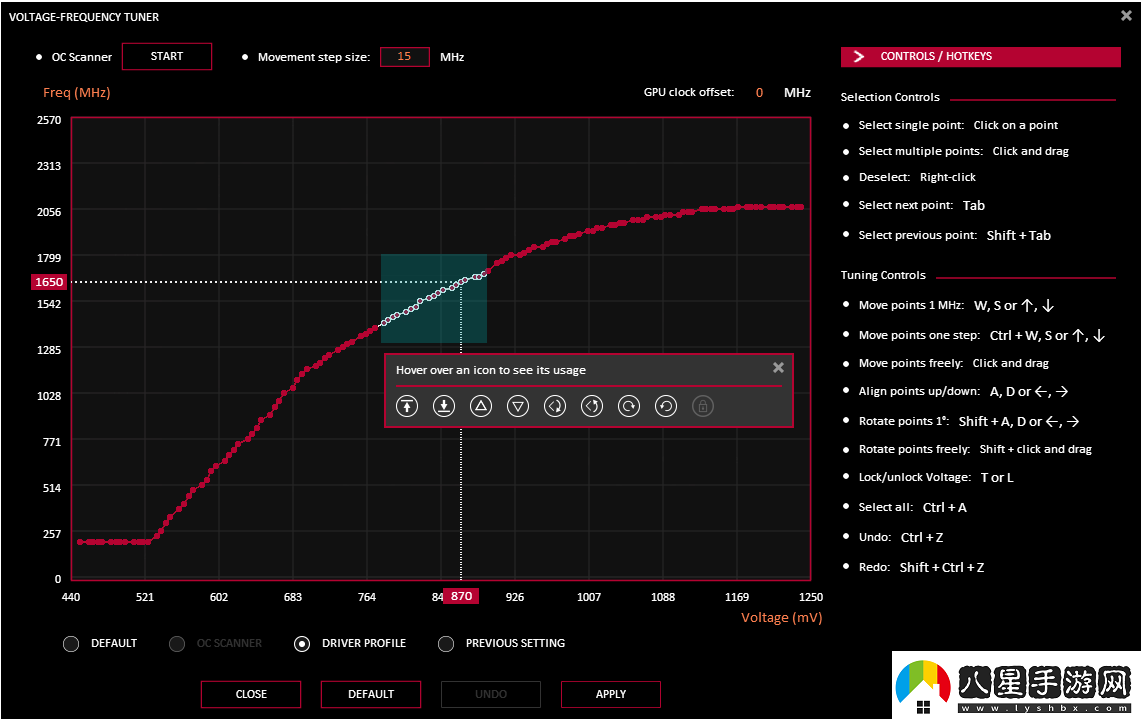1142x719 pixels.
Task: Start the OC Scanner
Action: point(167,57)
